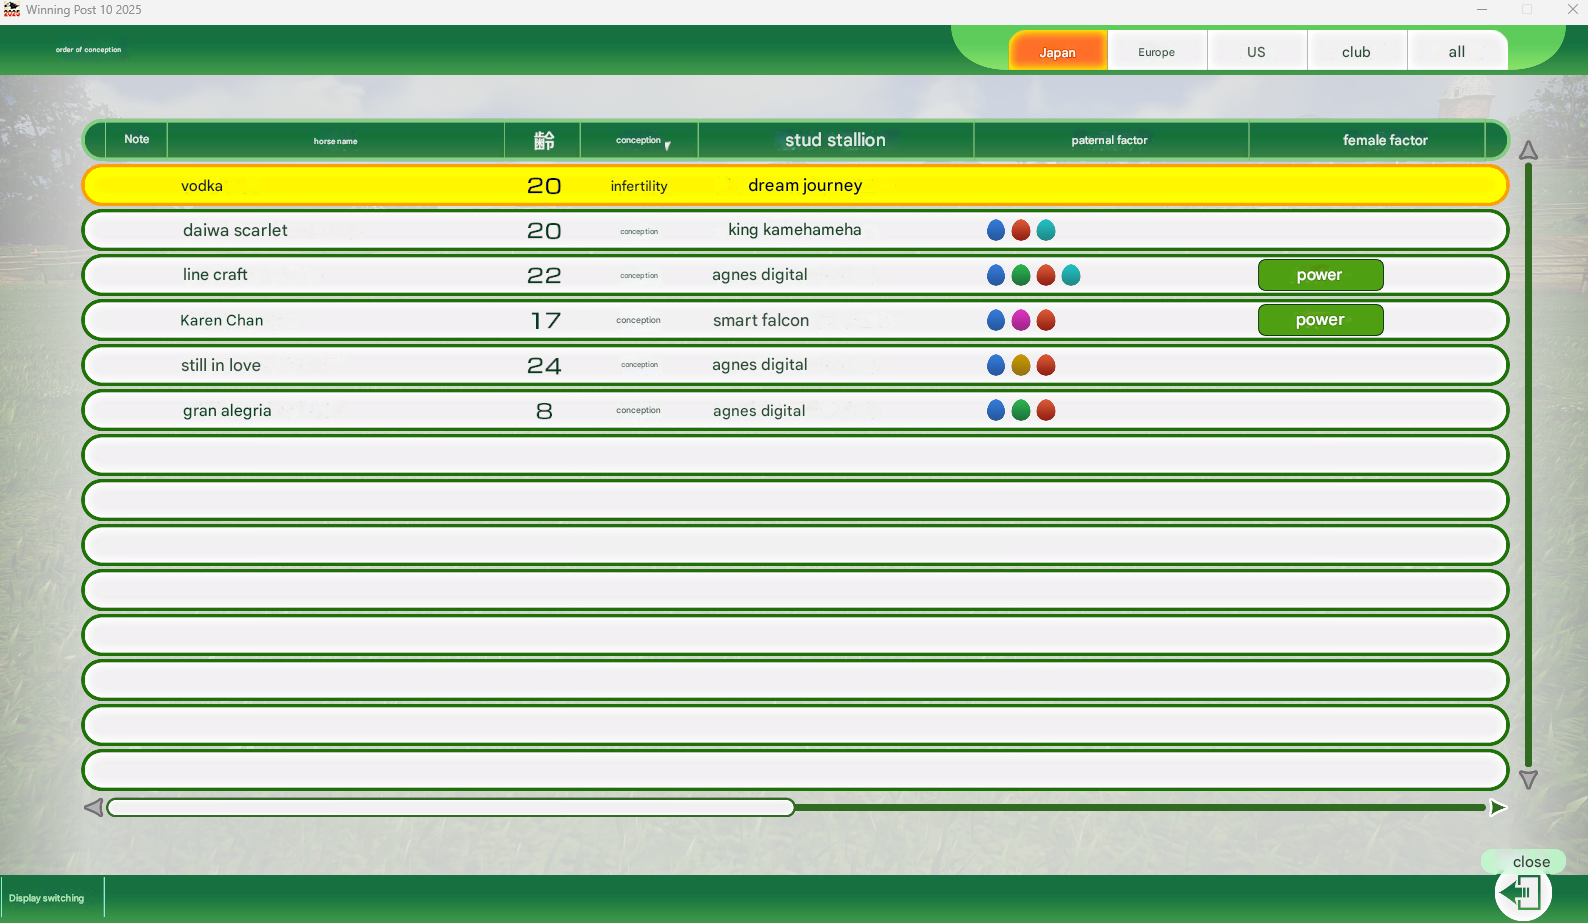Close the Winning Post window with the X
Image resolution: width=1588 pixels, height=923 pixels.
pyautogui.click(x=1572, y=10)
